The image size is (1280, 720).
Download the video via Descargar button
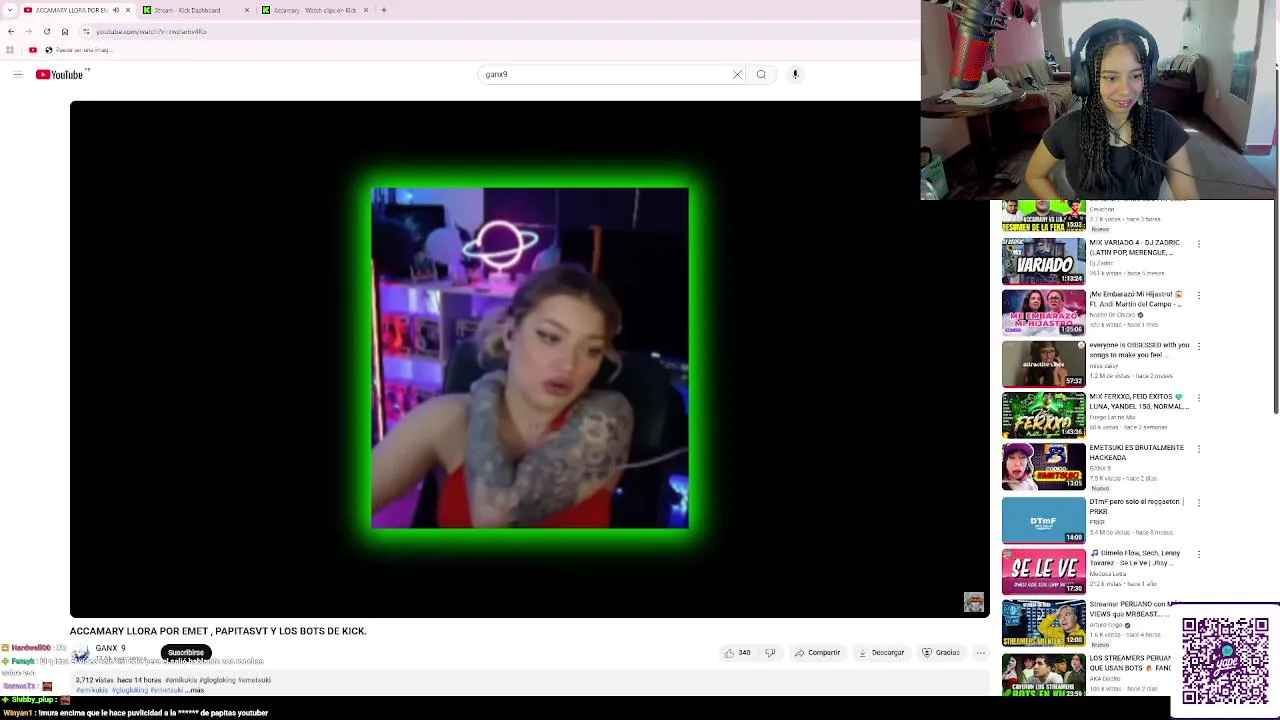[881, 653]
